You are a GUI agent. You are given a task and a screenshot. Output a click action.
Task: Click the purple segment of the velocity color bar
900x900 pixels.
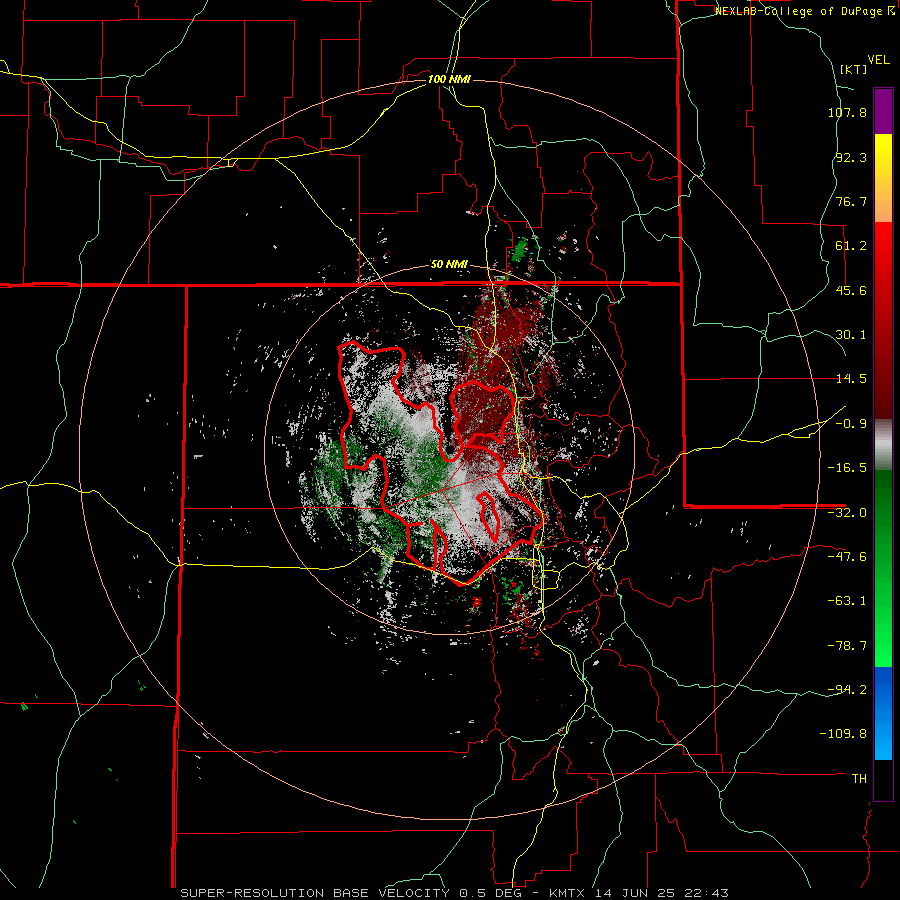[x=883, y=111]
